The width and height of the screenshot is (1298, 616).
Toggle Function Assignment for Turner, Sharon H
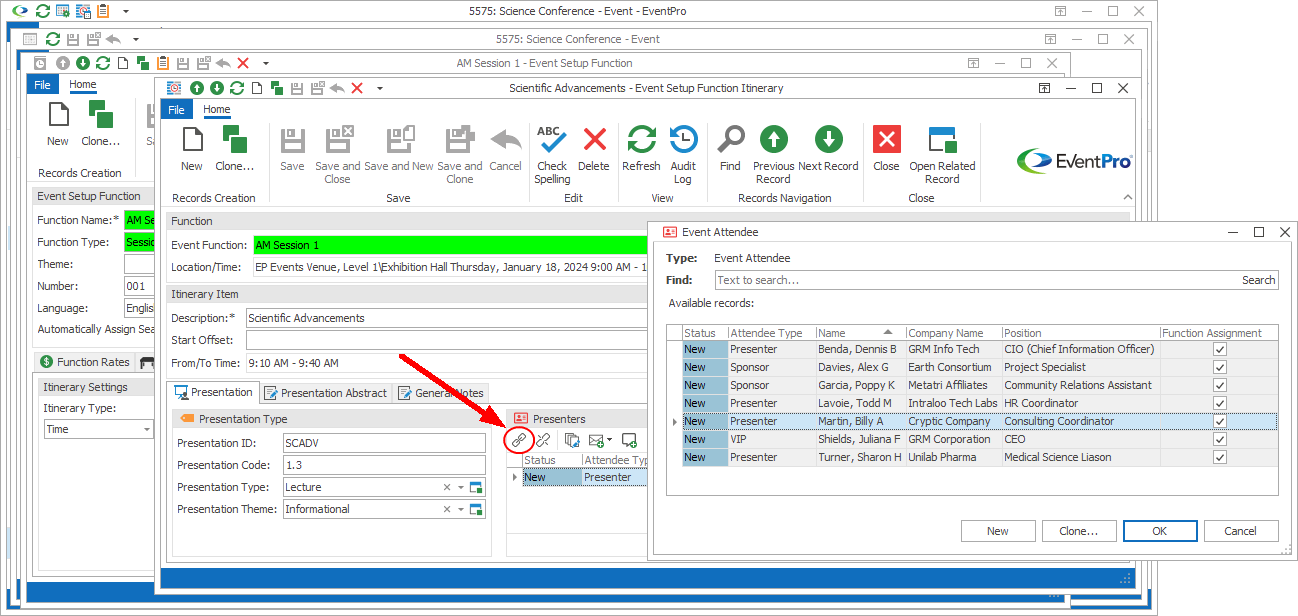[1219, 457]
